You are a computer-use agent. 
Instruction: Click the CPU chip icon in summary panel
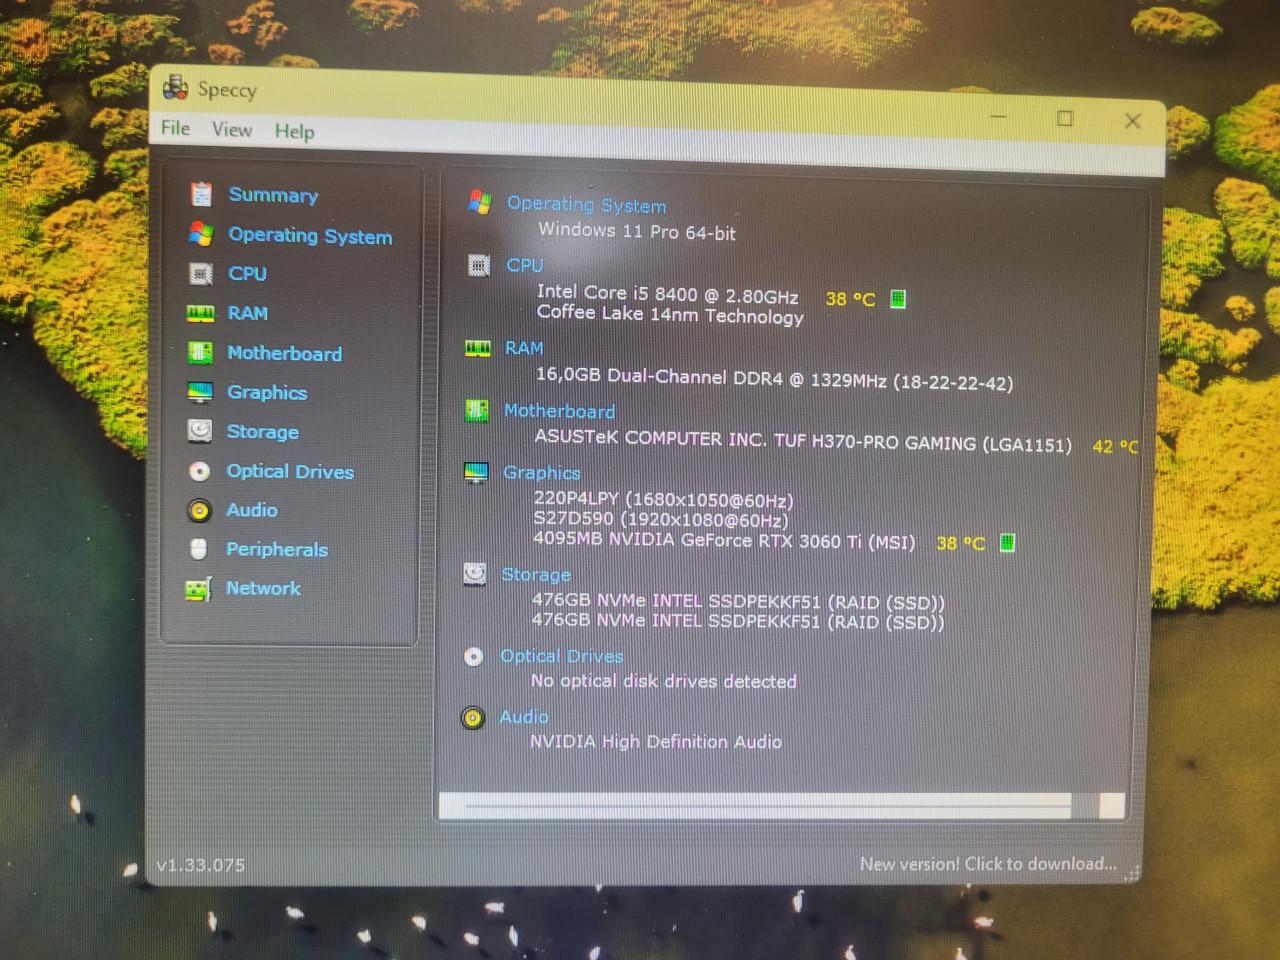pos(479,266)
